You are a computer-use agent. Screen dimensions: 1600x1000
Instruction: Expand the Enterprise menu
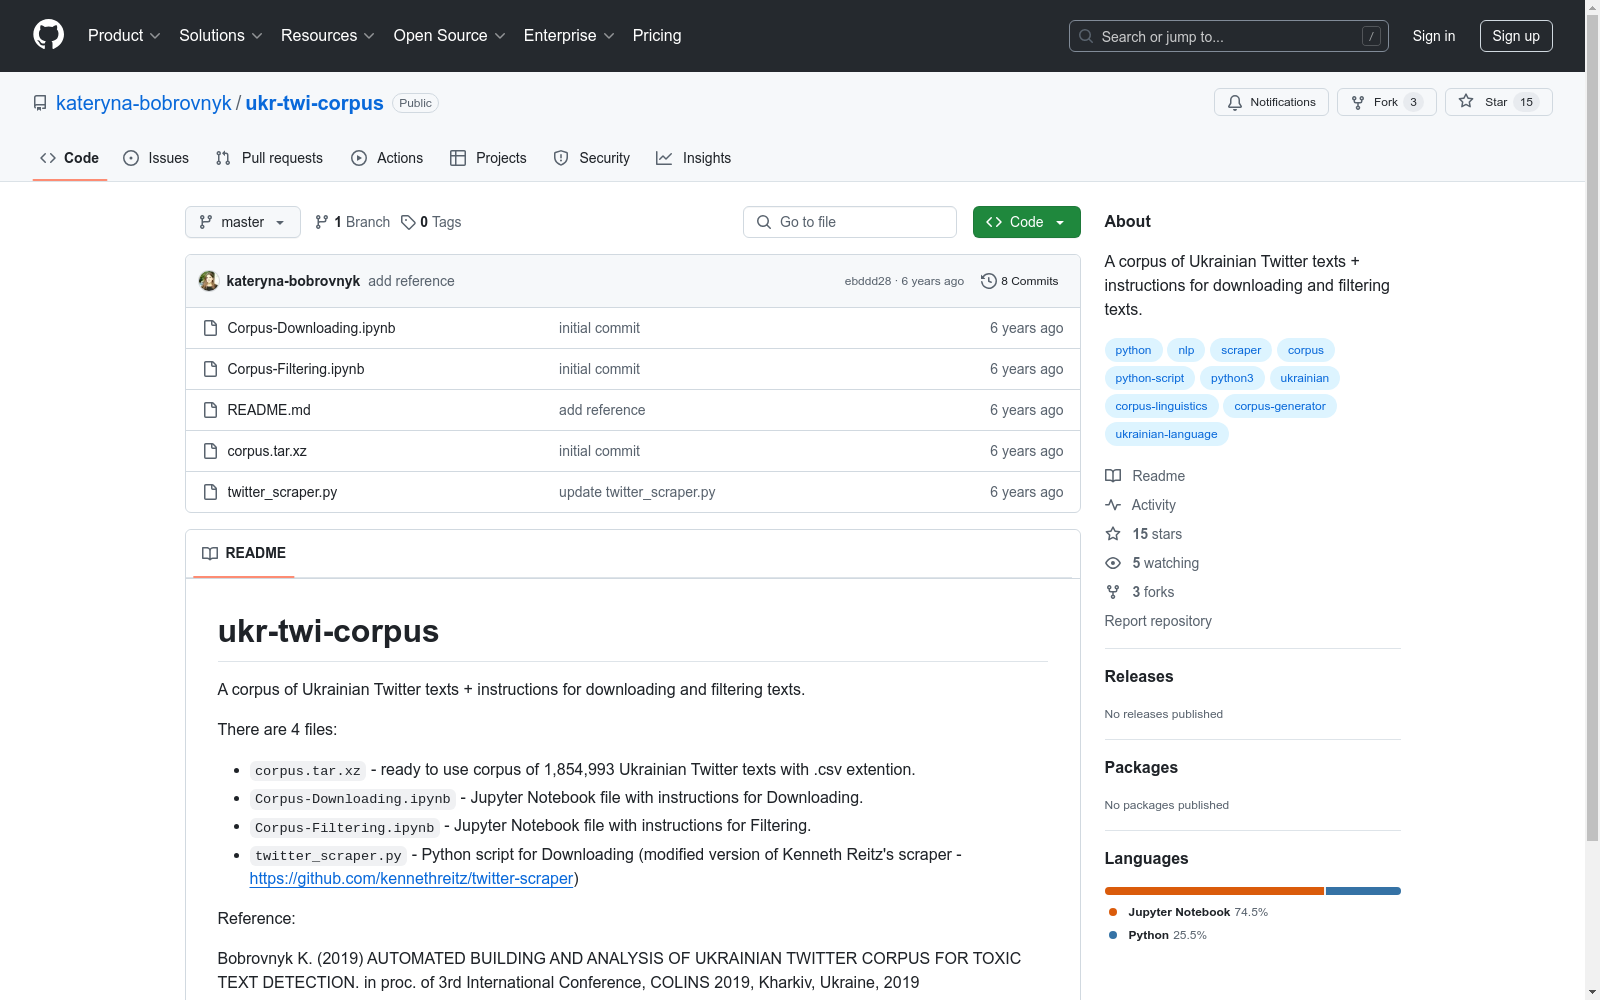click(x=569, y=36)
